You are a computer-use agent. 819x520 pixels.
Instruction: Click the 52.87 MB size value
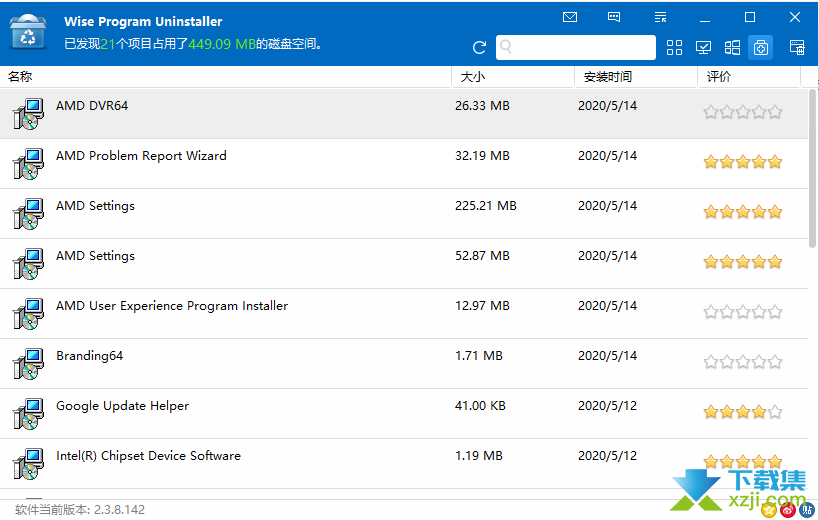[482, 256]
